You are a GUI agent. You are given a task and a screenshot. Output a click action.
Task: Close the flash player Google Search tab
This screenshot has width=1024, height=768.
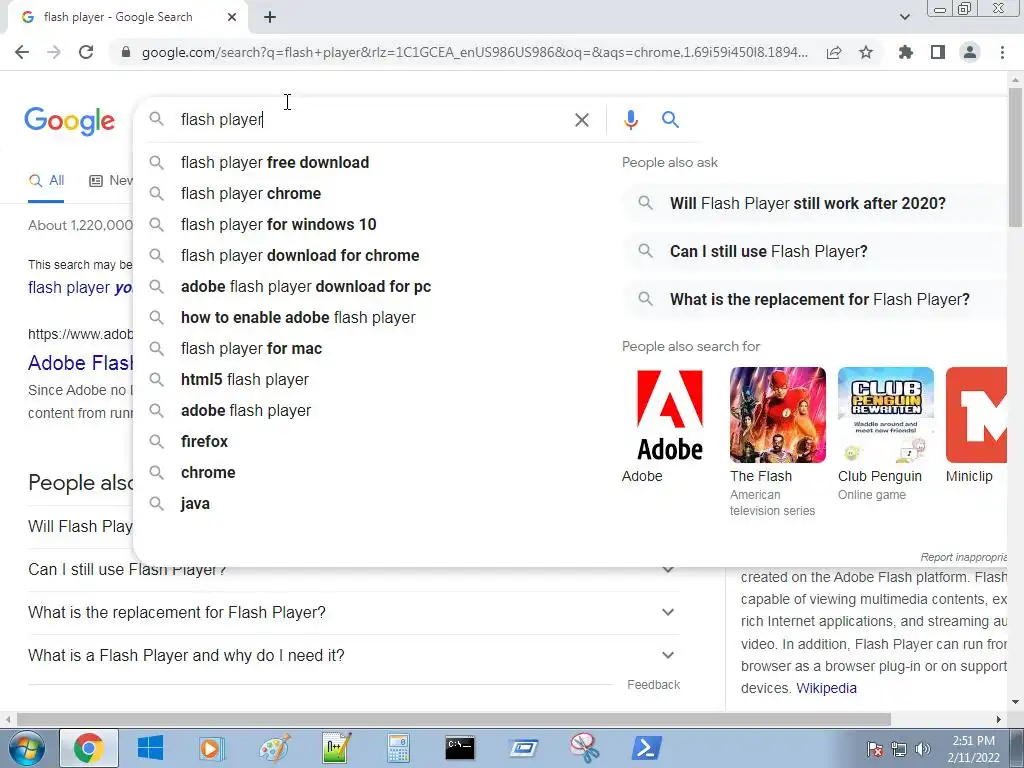(232, 18)
